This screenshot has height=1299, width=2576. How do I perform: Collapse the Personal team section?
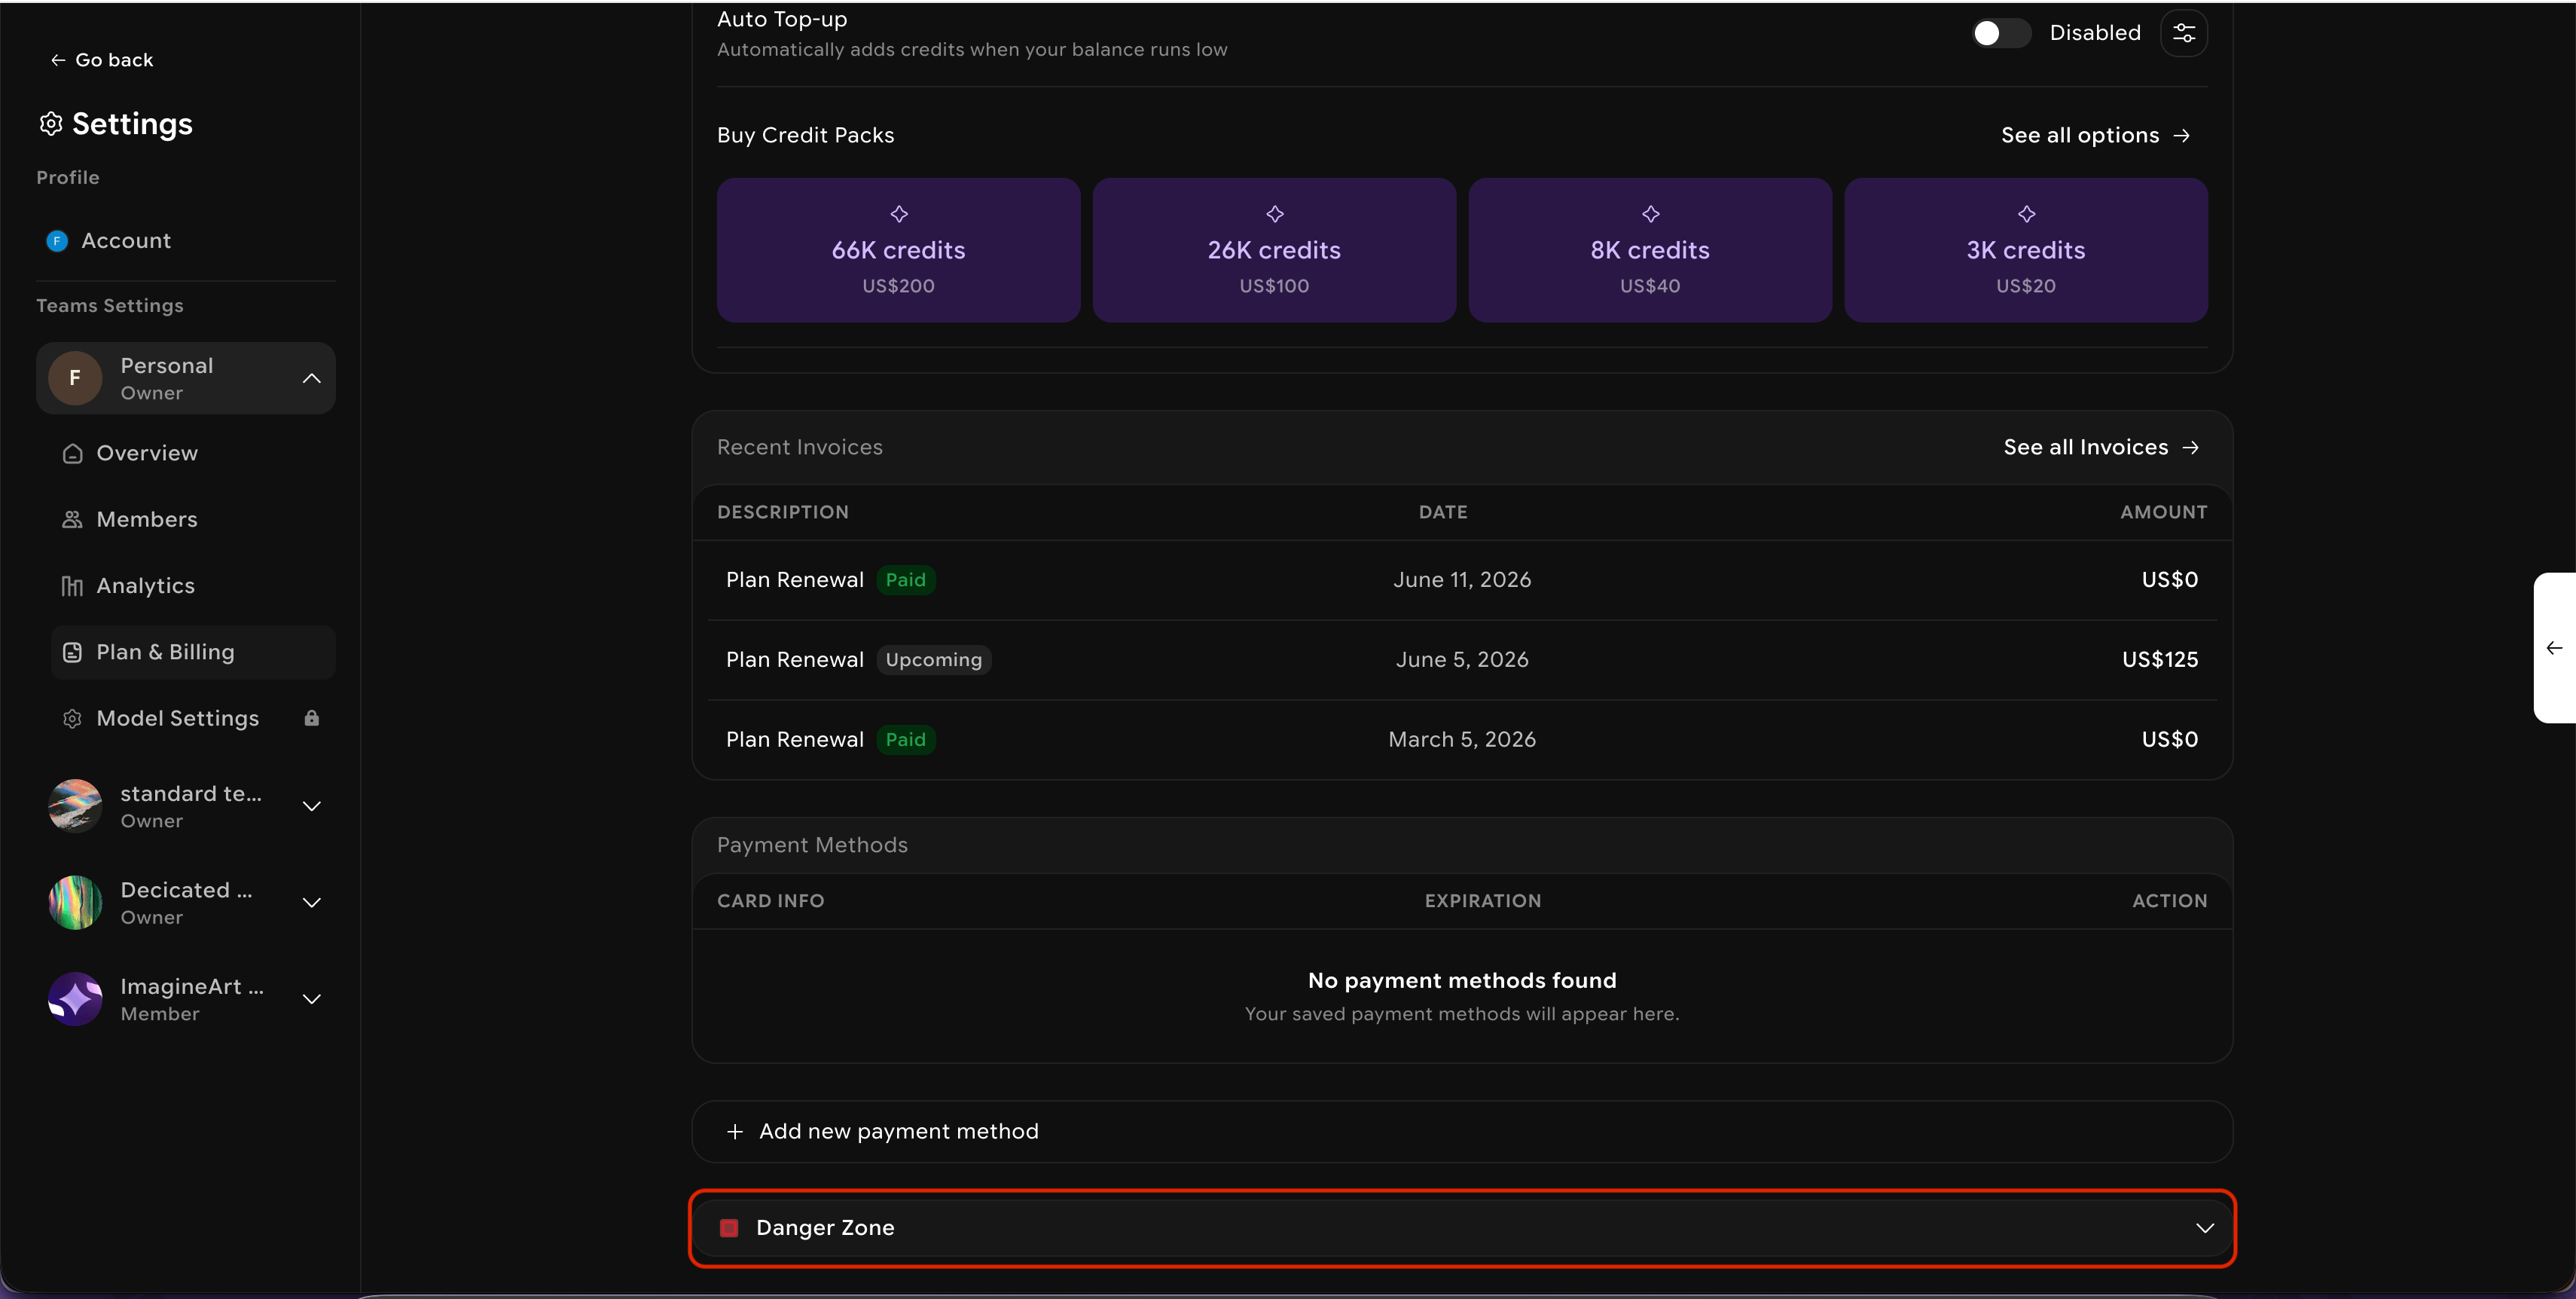tap(311, 378)
